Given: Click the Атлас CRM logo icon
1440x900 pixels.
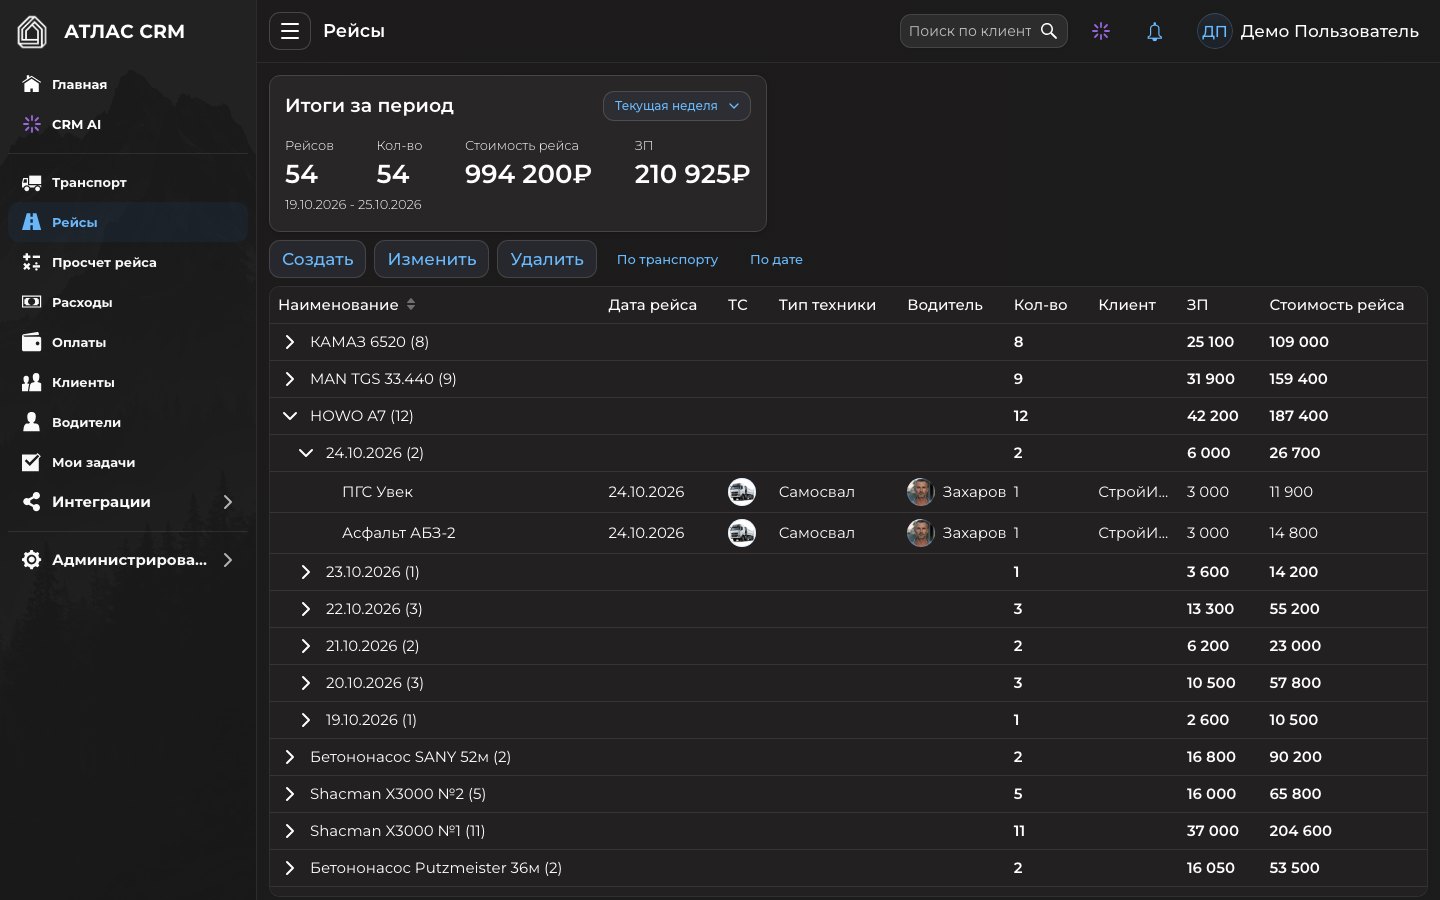Looking at the screenshot, I should [32, 32].
